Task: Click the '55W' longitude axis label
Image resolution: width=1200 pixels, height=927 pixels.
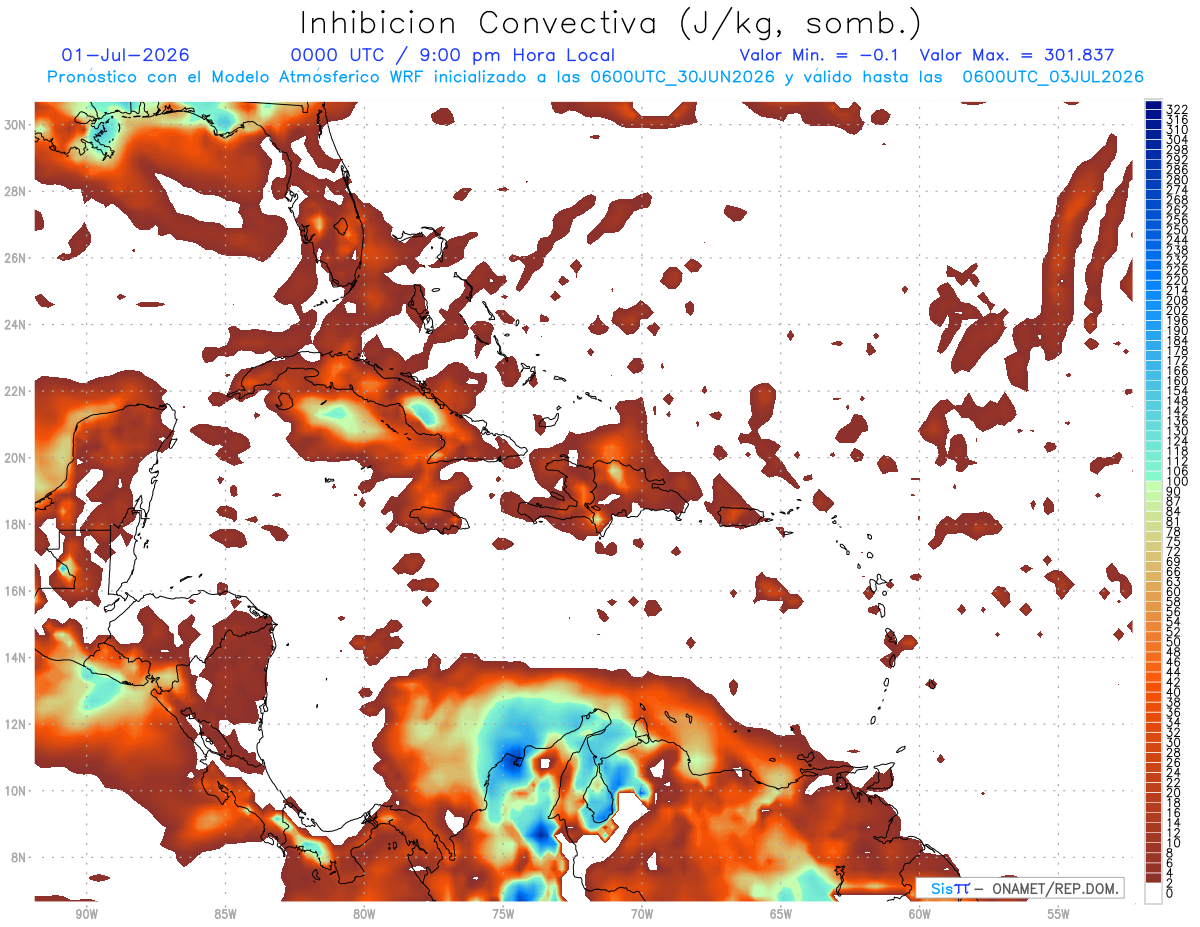Action: (x=1059, y=914)
